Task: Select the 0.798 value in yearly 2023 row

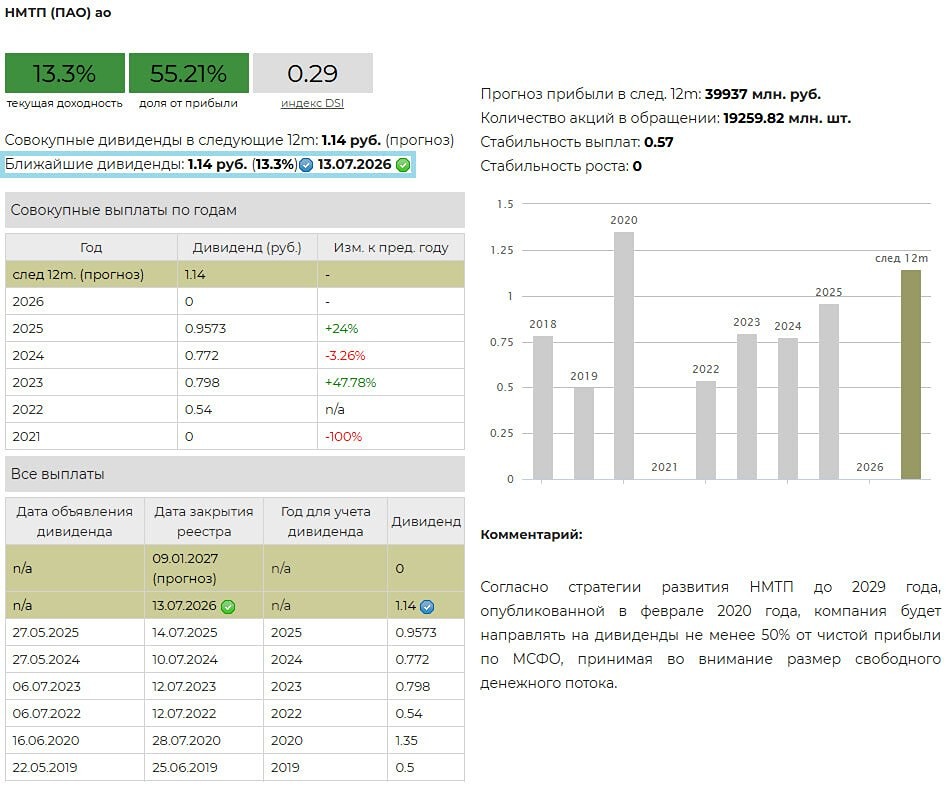Action: pos(202,383)
